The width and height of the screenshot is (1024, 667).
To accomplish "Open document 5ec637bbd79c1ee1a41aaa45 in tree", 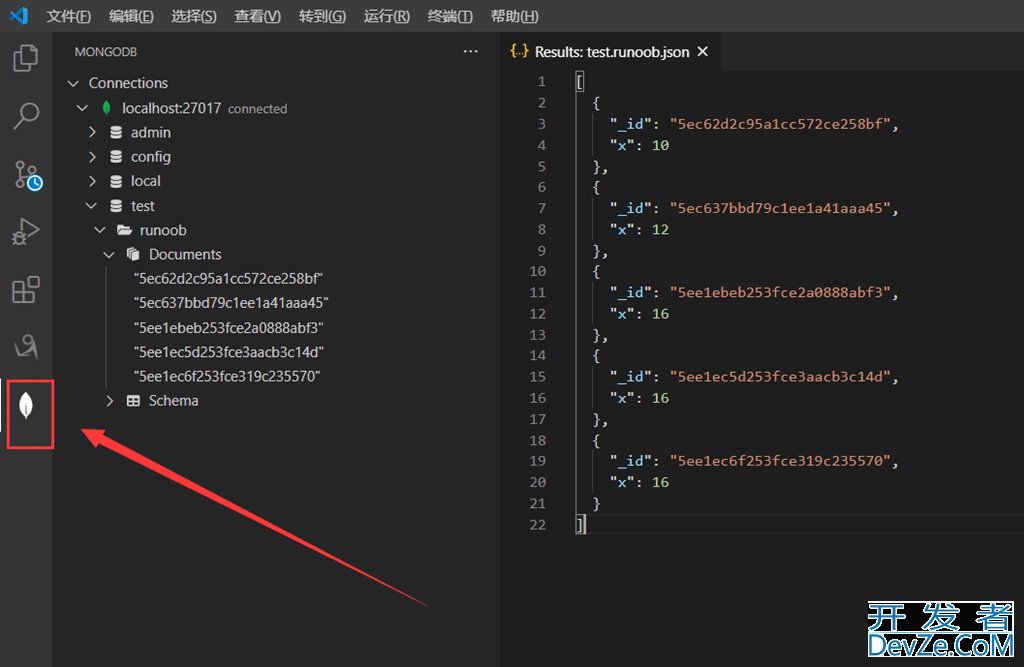I will coord(231,303).
